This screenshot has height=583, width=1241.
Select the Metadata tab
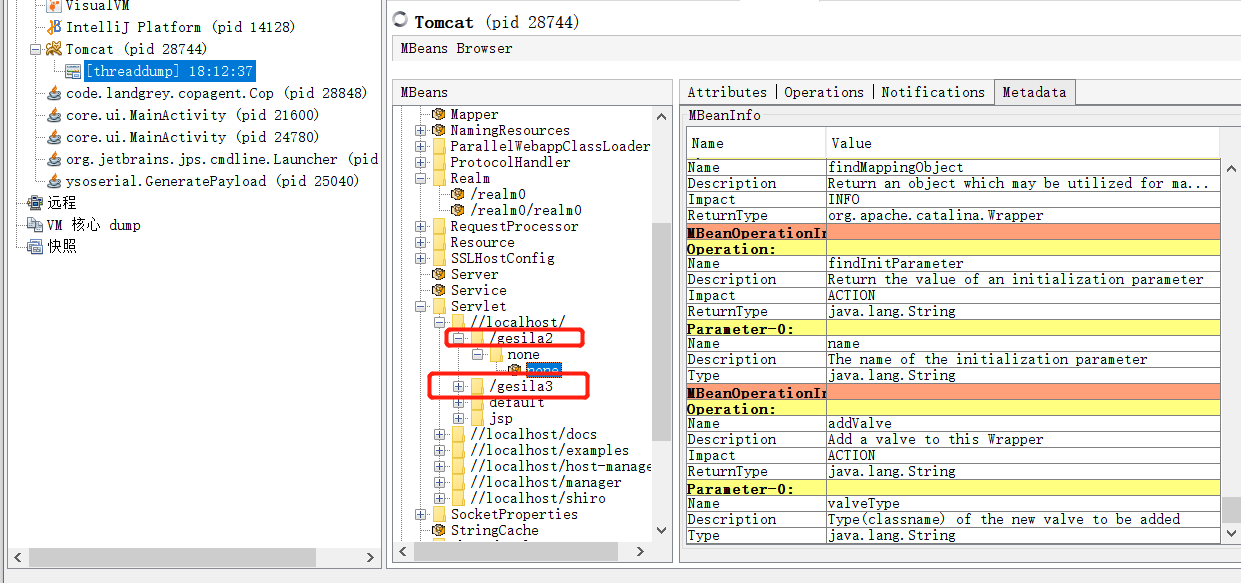[1035, 92]
